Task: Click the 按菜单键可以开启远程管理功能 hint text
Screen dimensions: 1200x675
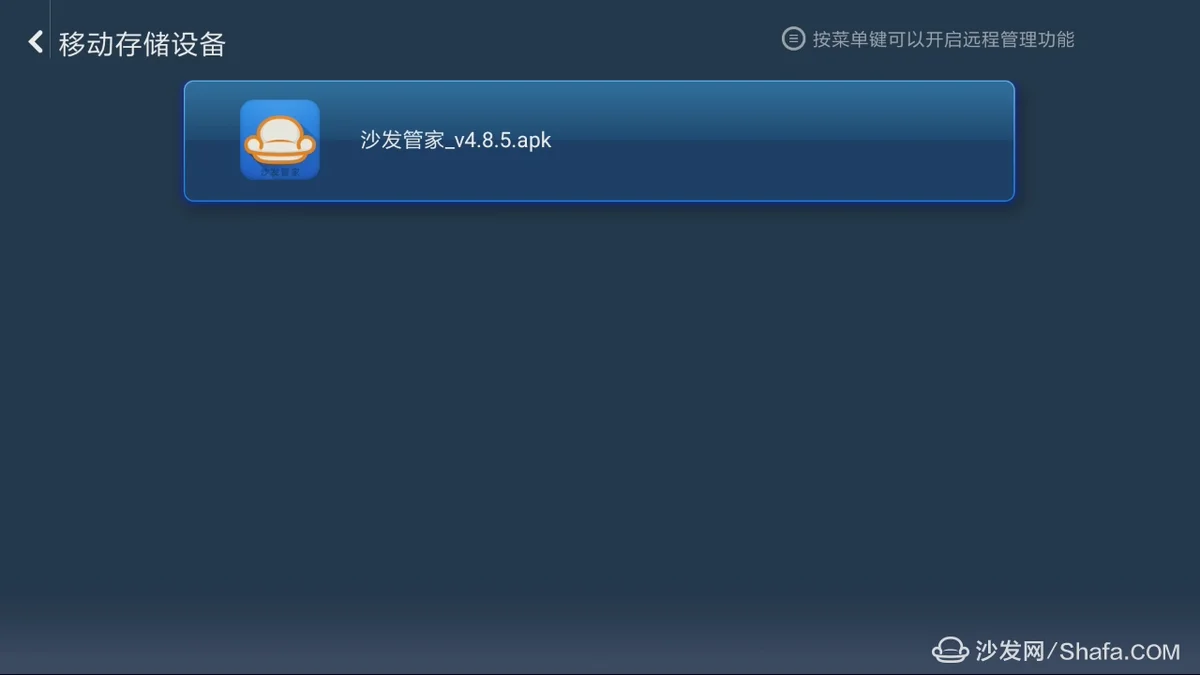Action: (x=943, y=39)
